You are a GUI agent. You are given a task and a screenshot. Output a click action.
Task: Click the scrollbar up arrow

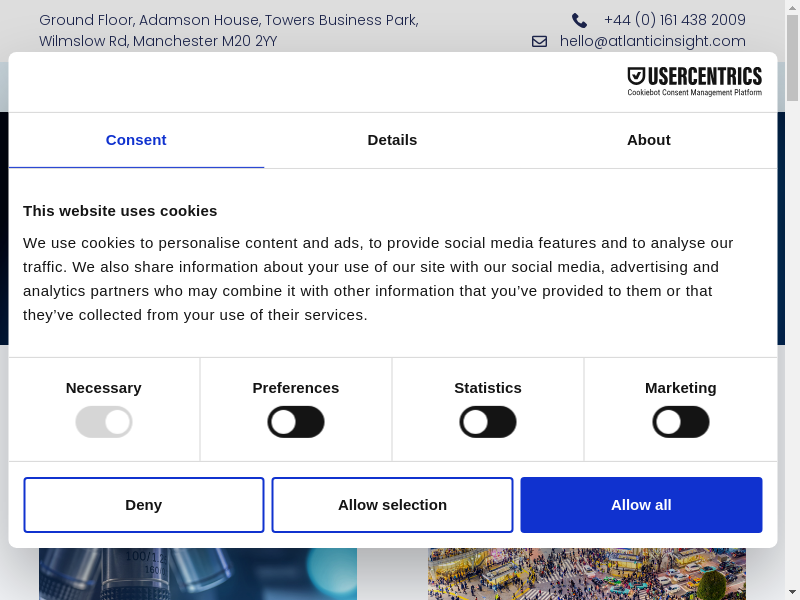[x=792, y=8]
